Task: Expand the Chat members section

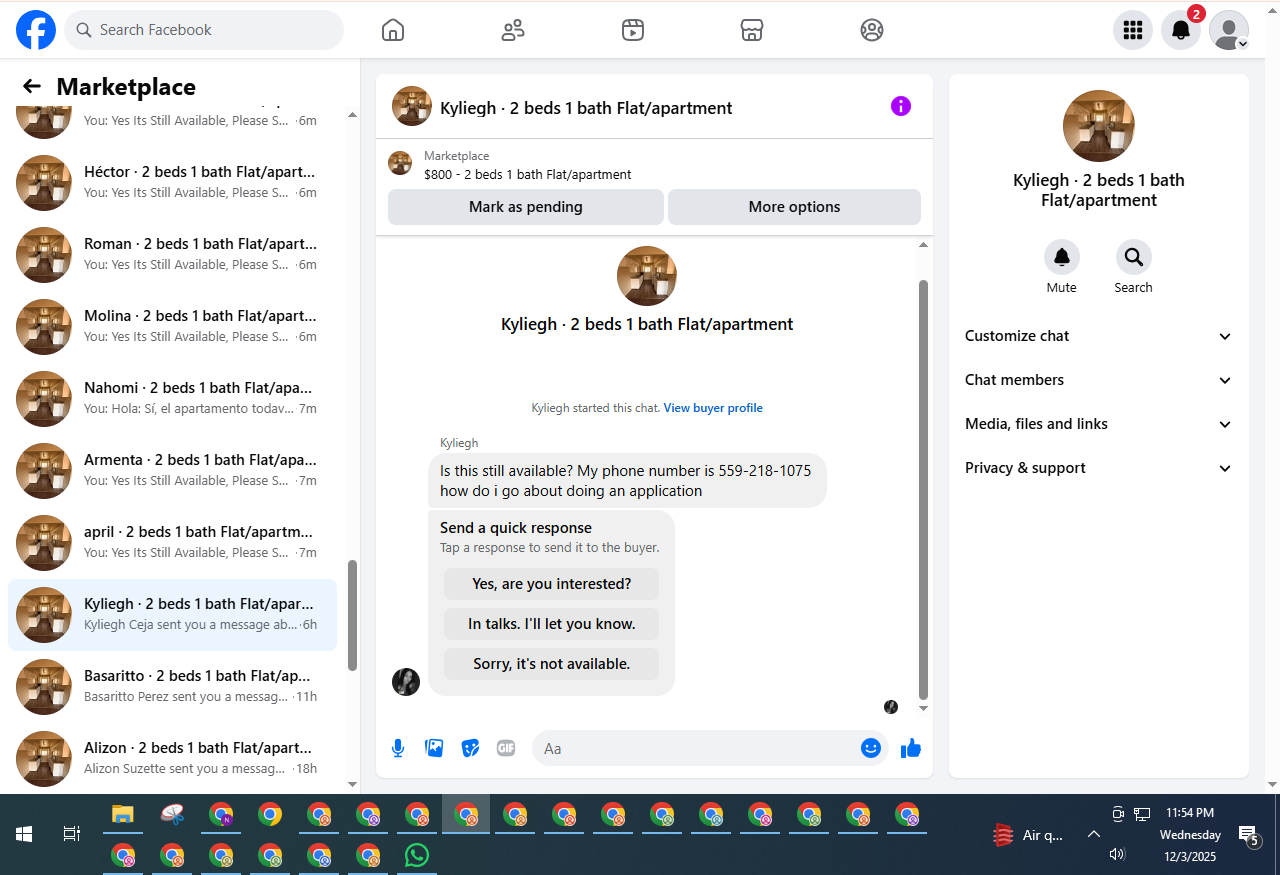Action: coord(1099,380)
